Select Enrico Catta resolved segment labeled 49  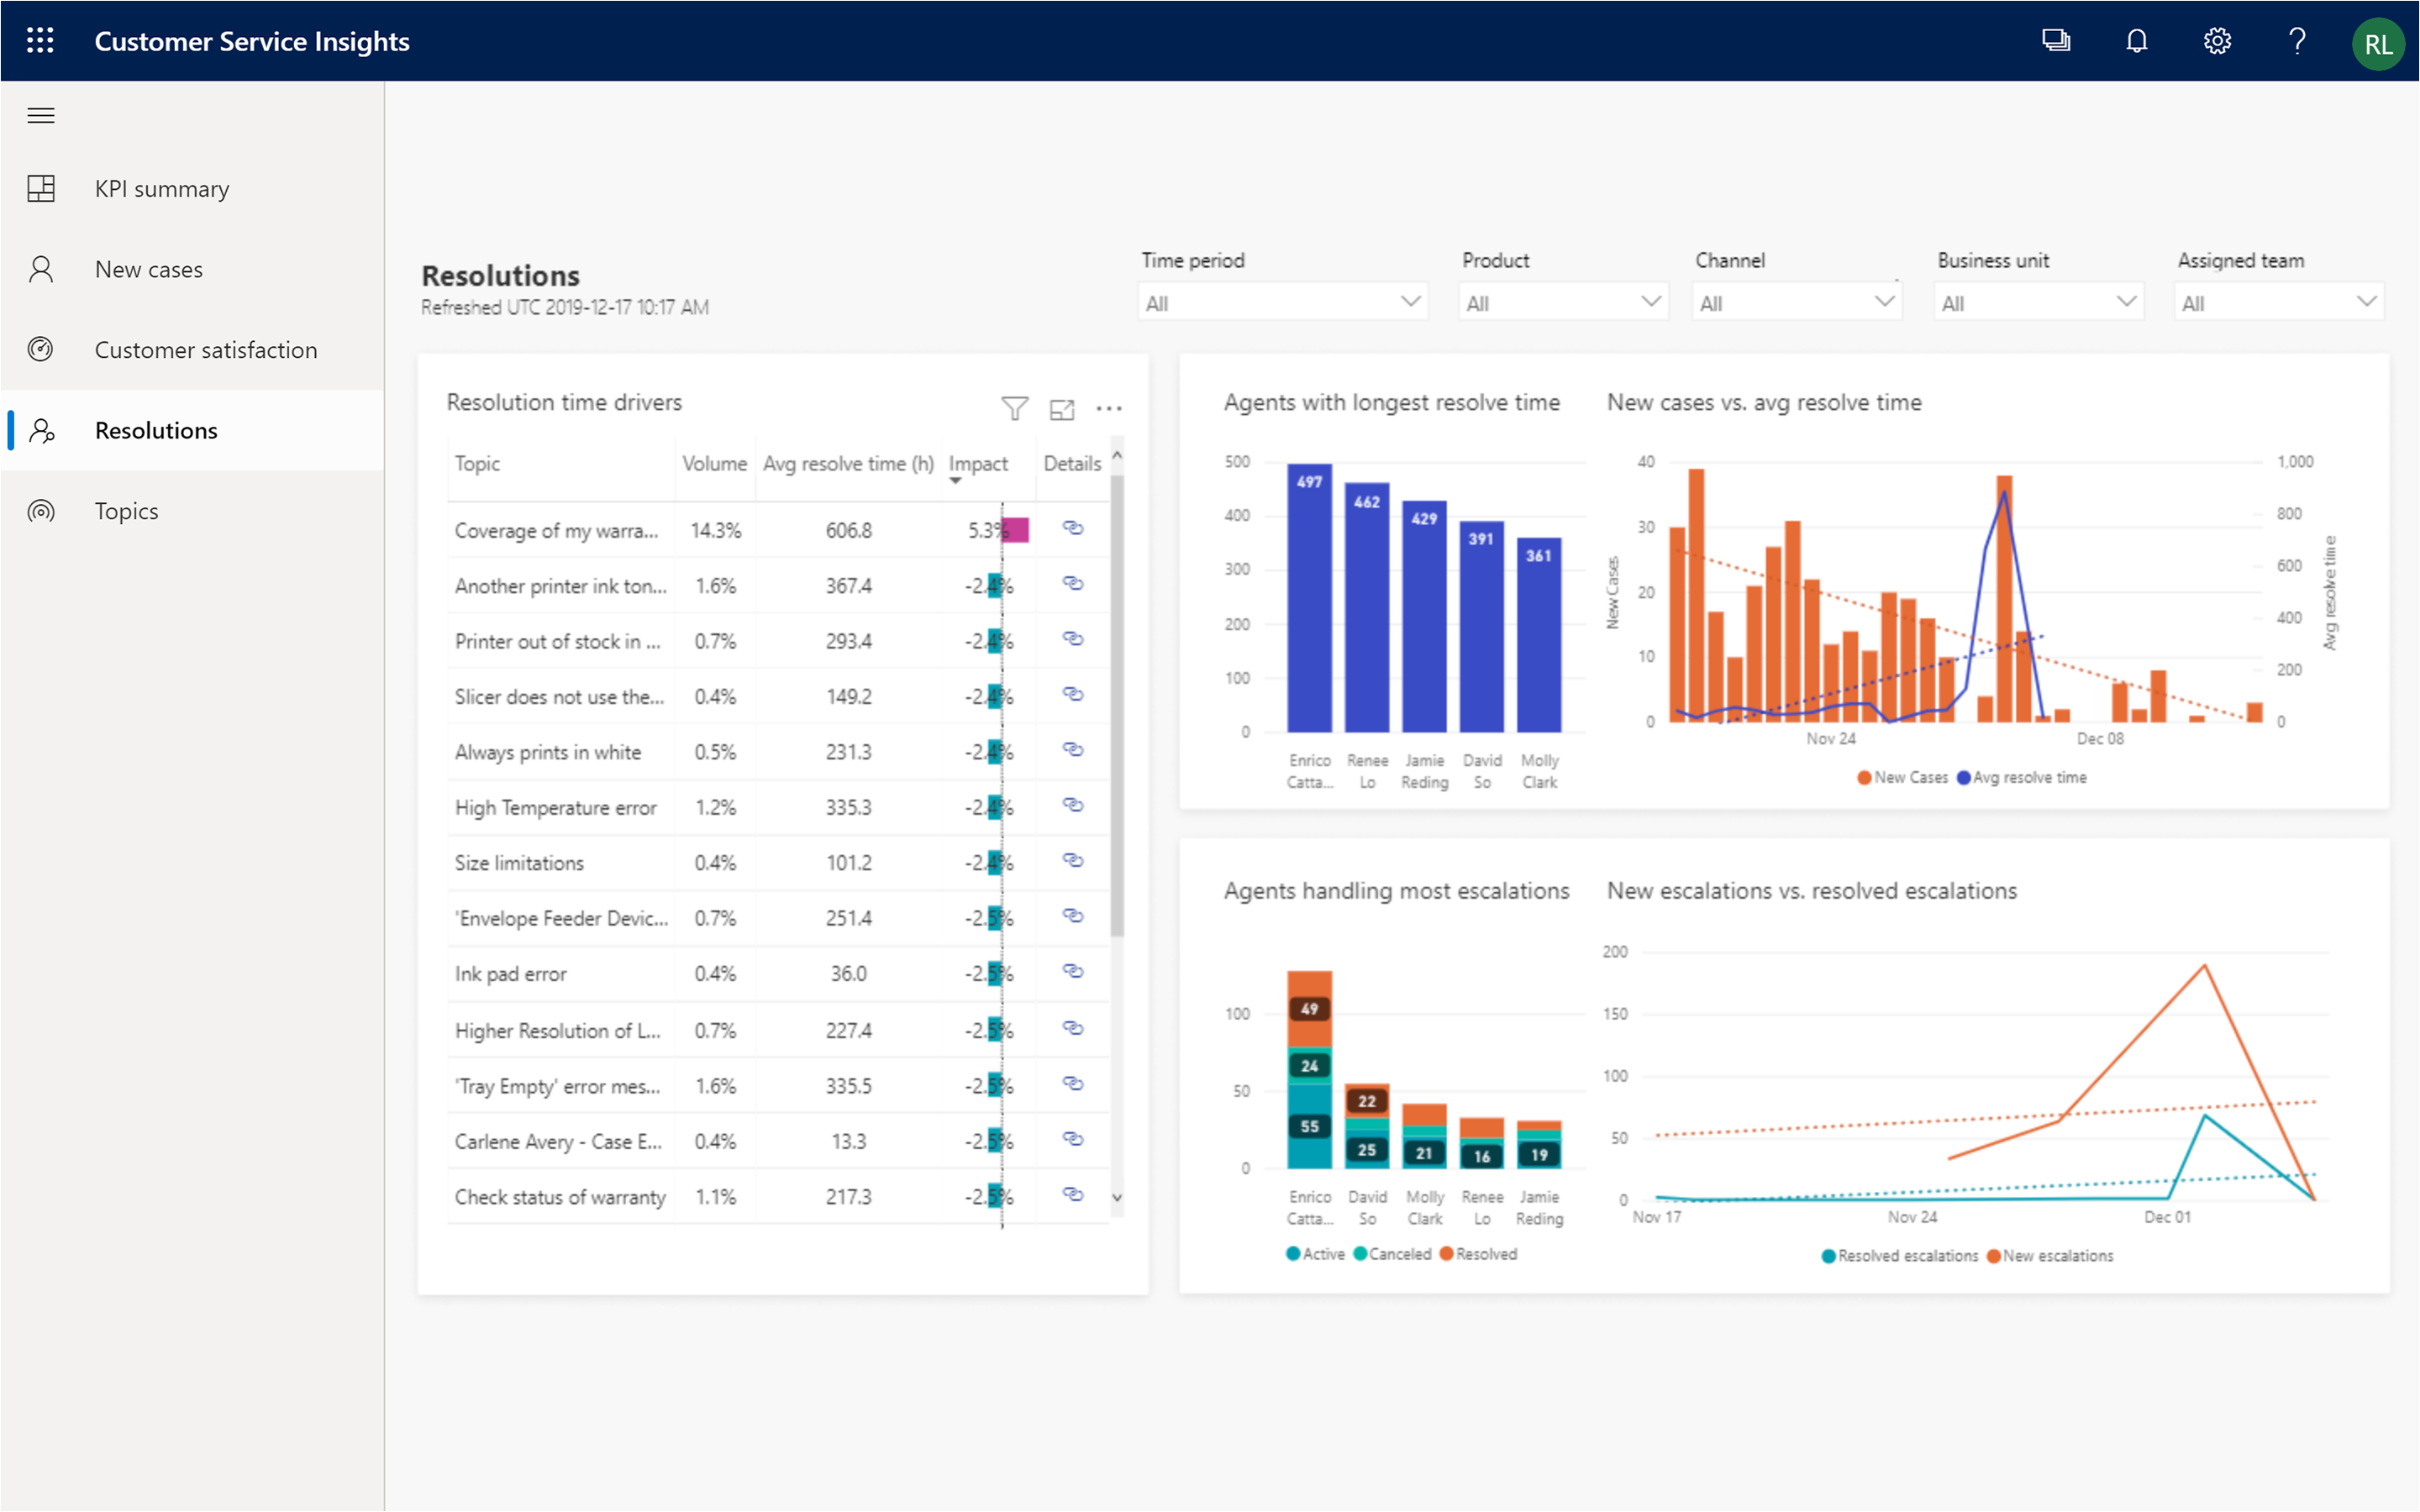[1309, 1008]
